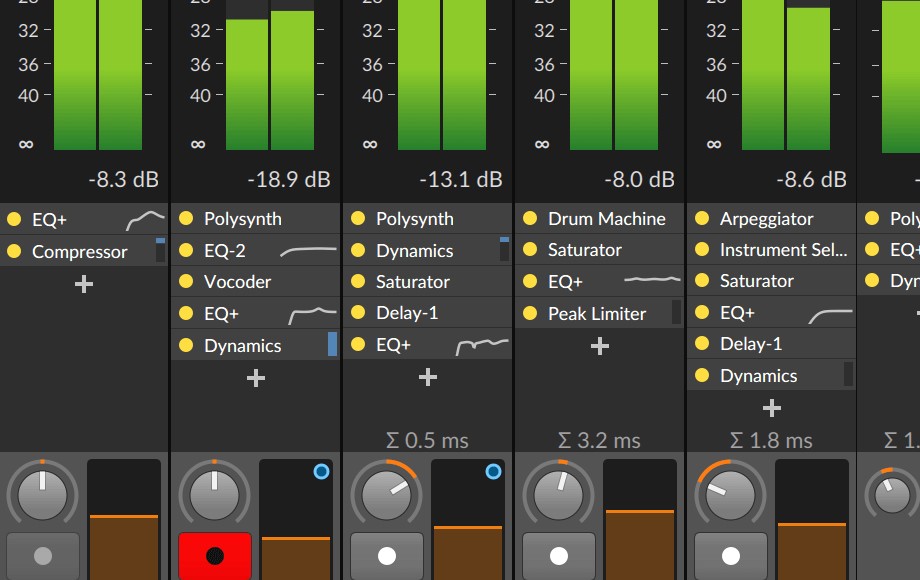Click the EQ+ curve below Saturator in the Drum Machine track
Screen dimensions: 920x580
click(651, 282)
